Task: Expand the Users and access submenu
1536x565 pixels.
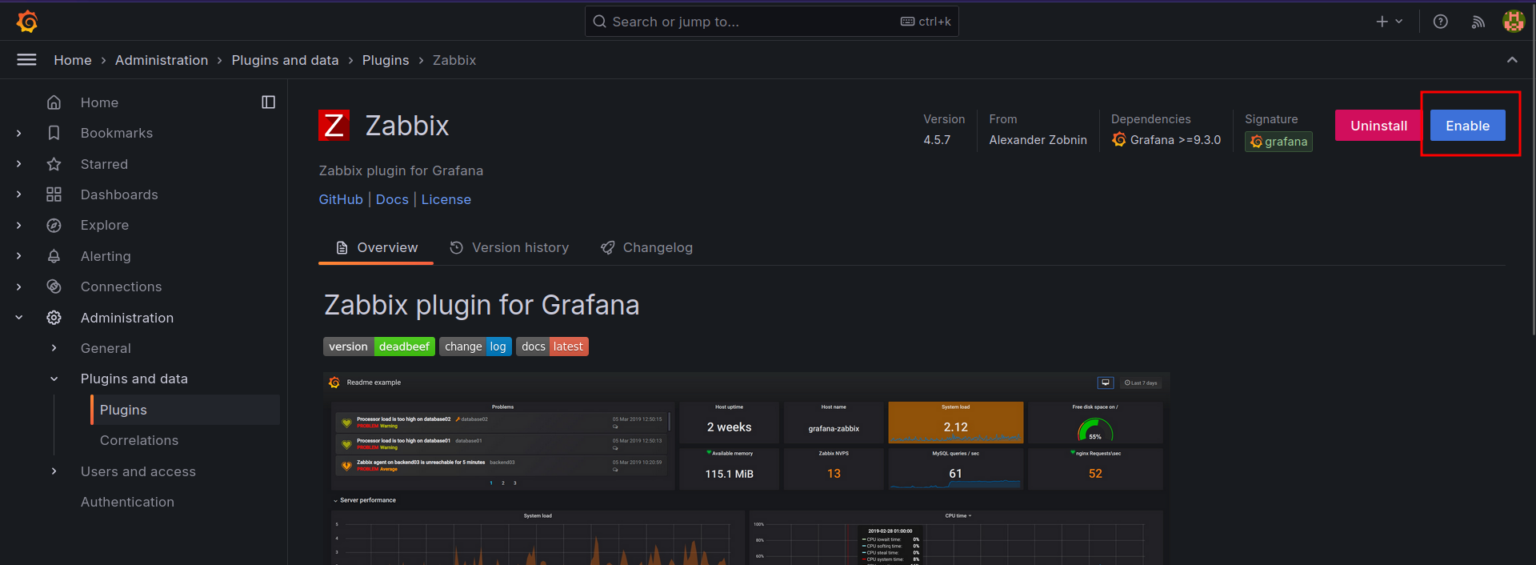Action: [54, 471]
